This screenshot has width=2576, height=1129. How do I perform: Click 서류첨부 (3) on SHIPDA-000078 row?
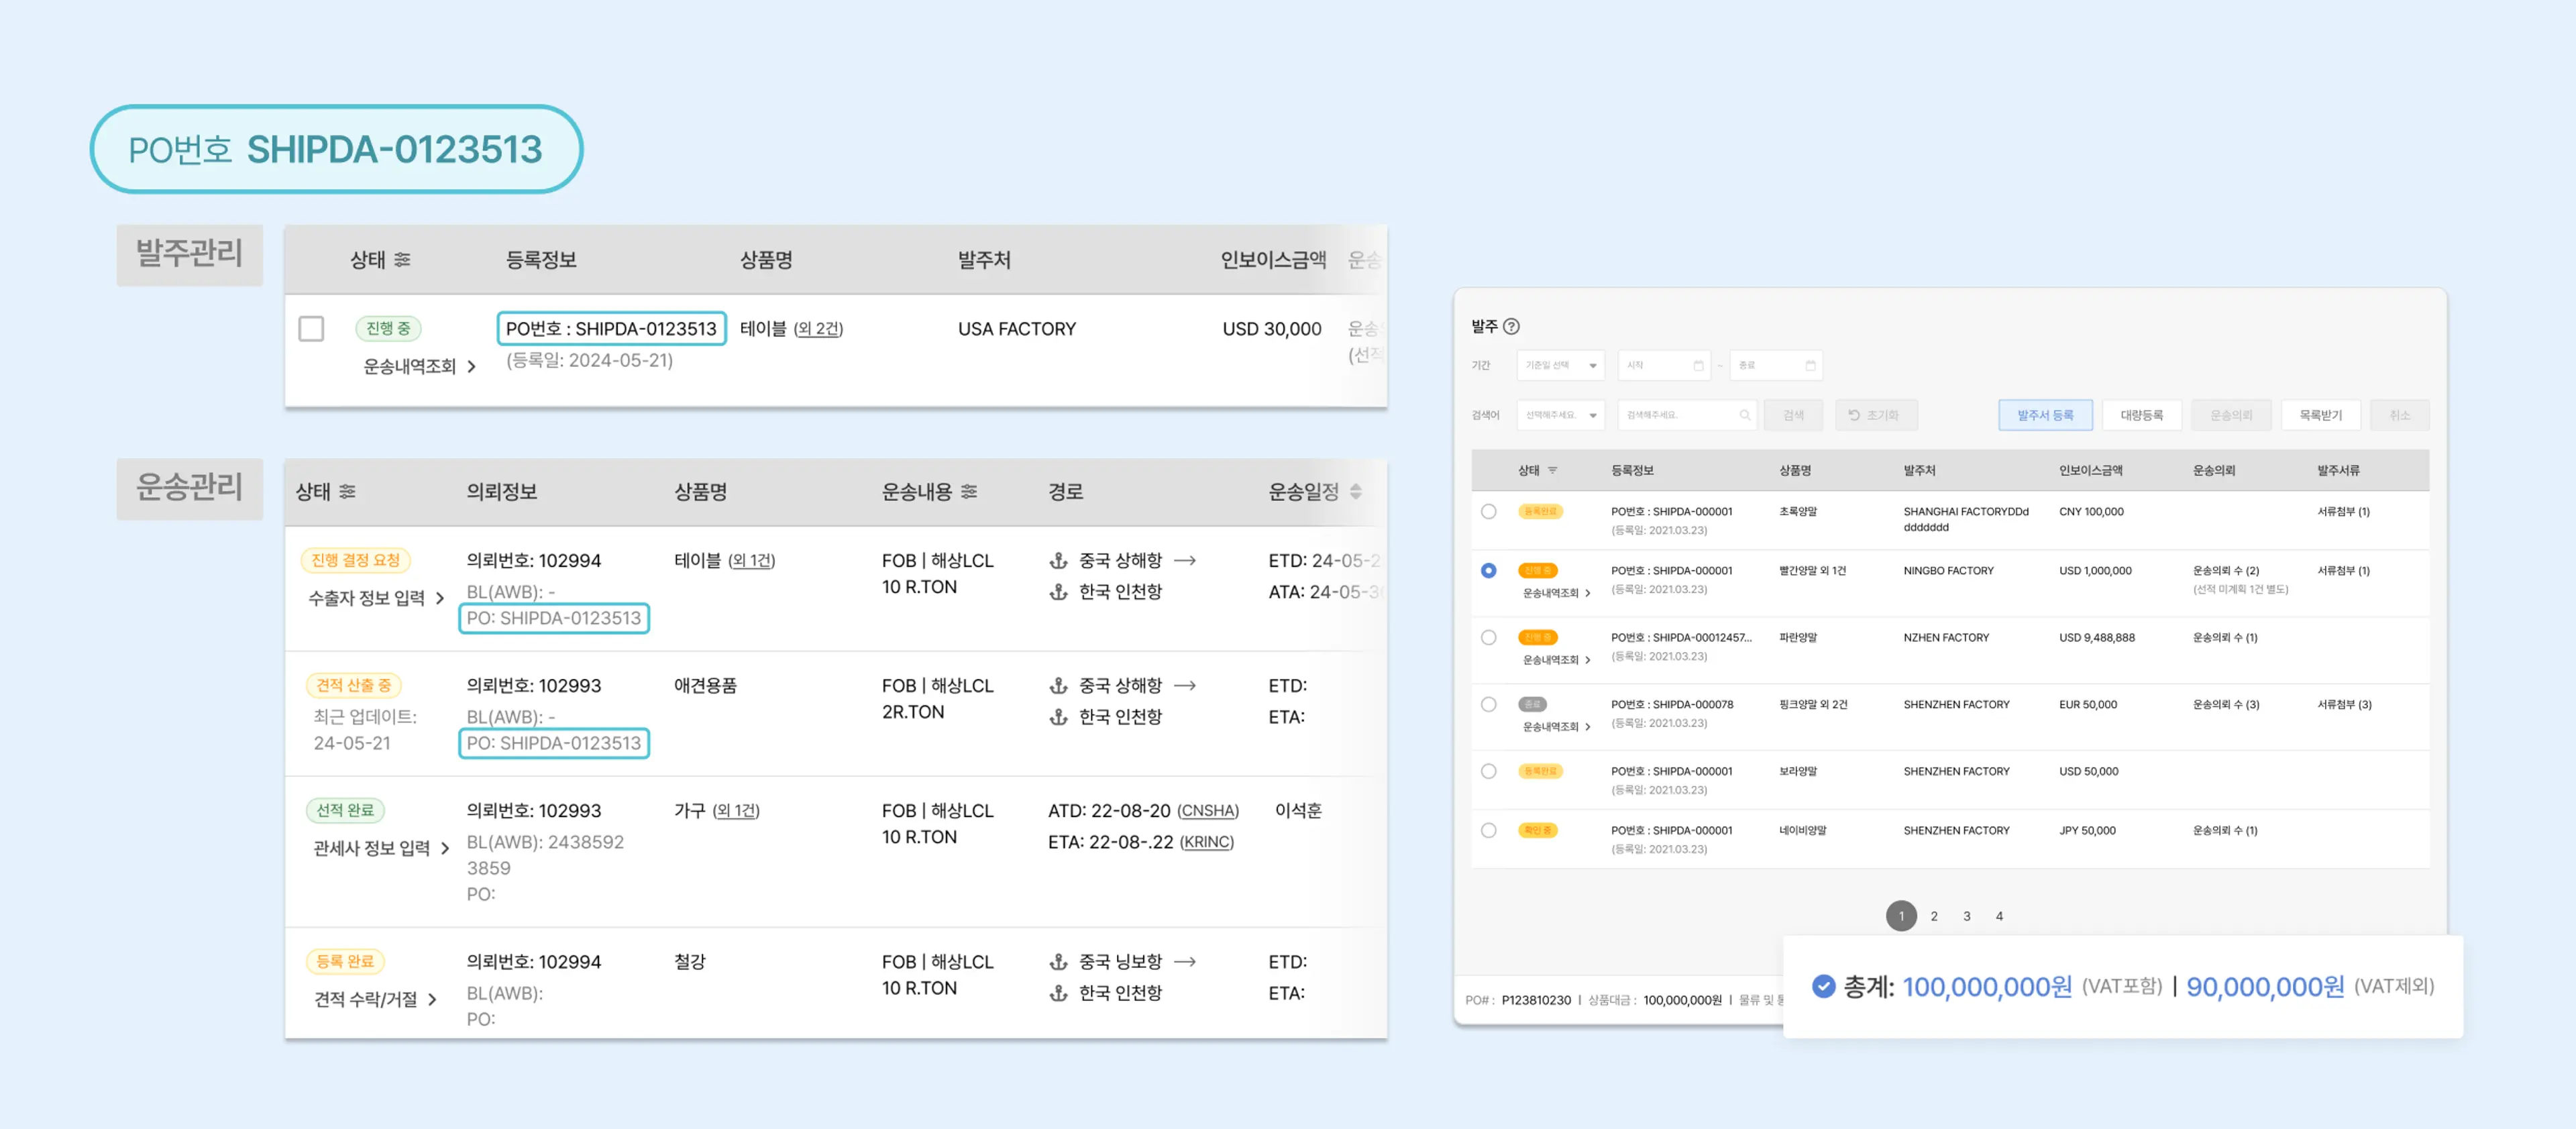[2344, 704]
